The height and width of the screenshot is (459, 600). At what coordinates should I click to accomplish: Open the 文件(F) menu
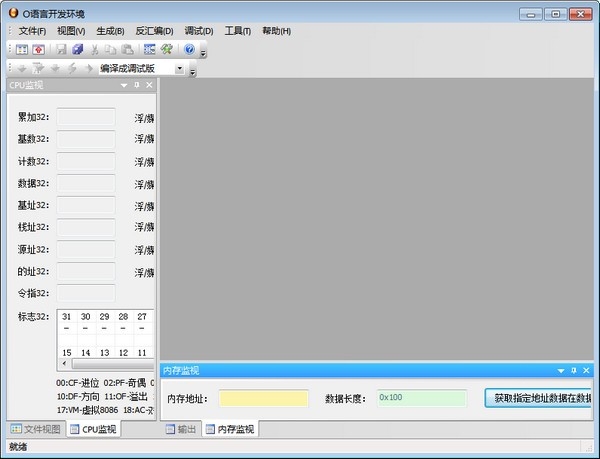pyautogui.click(x=32, y=31)
